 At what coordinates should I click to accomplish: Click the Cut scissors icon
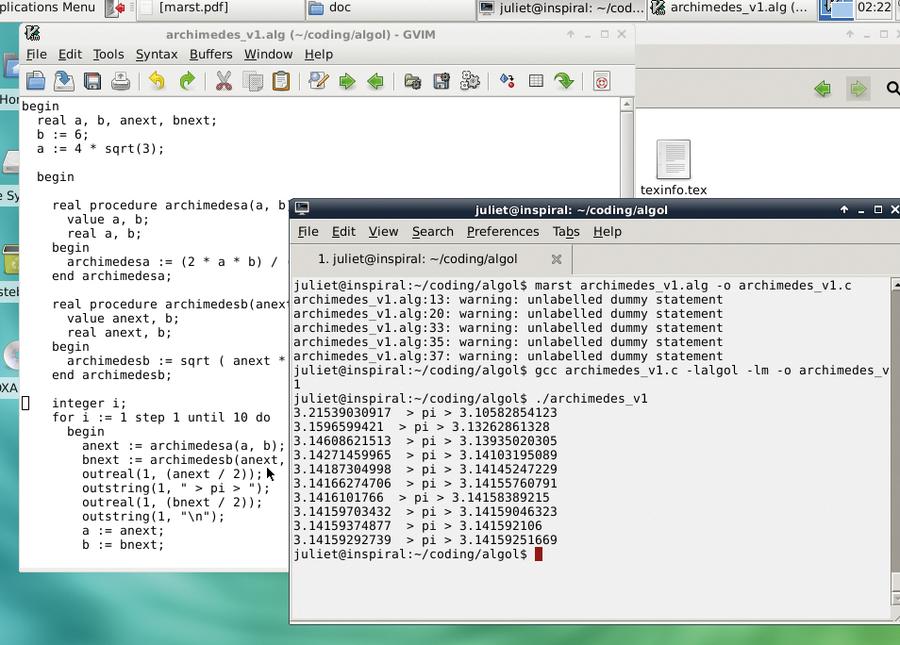click(224, 81)
